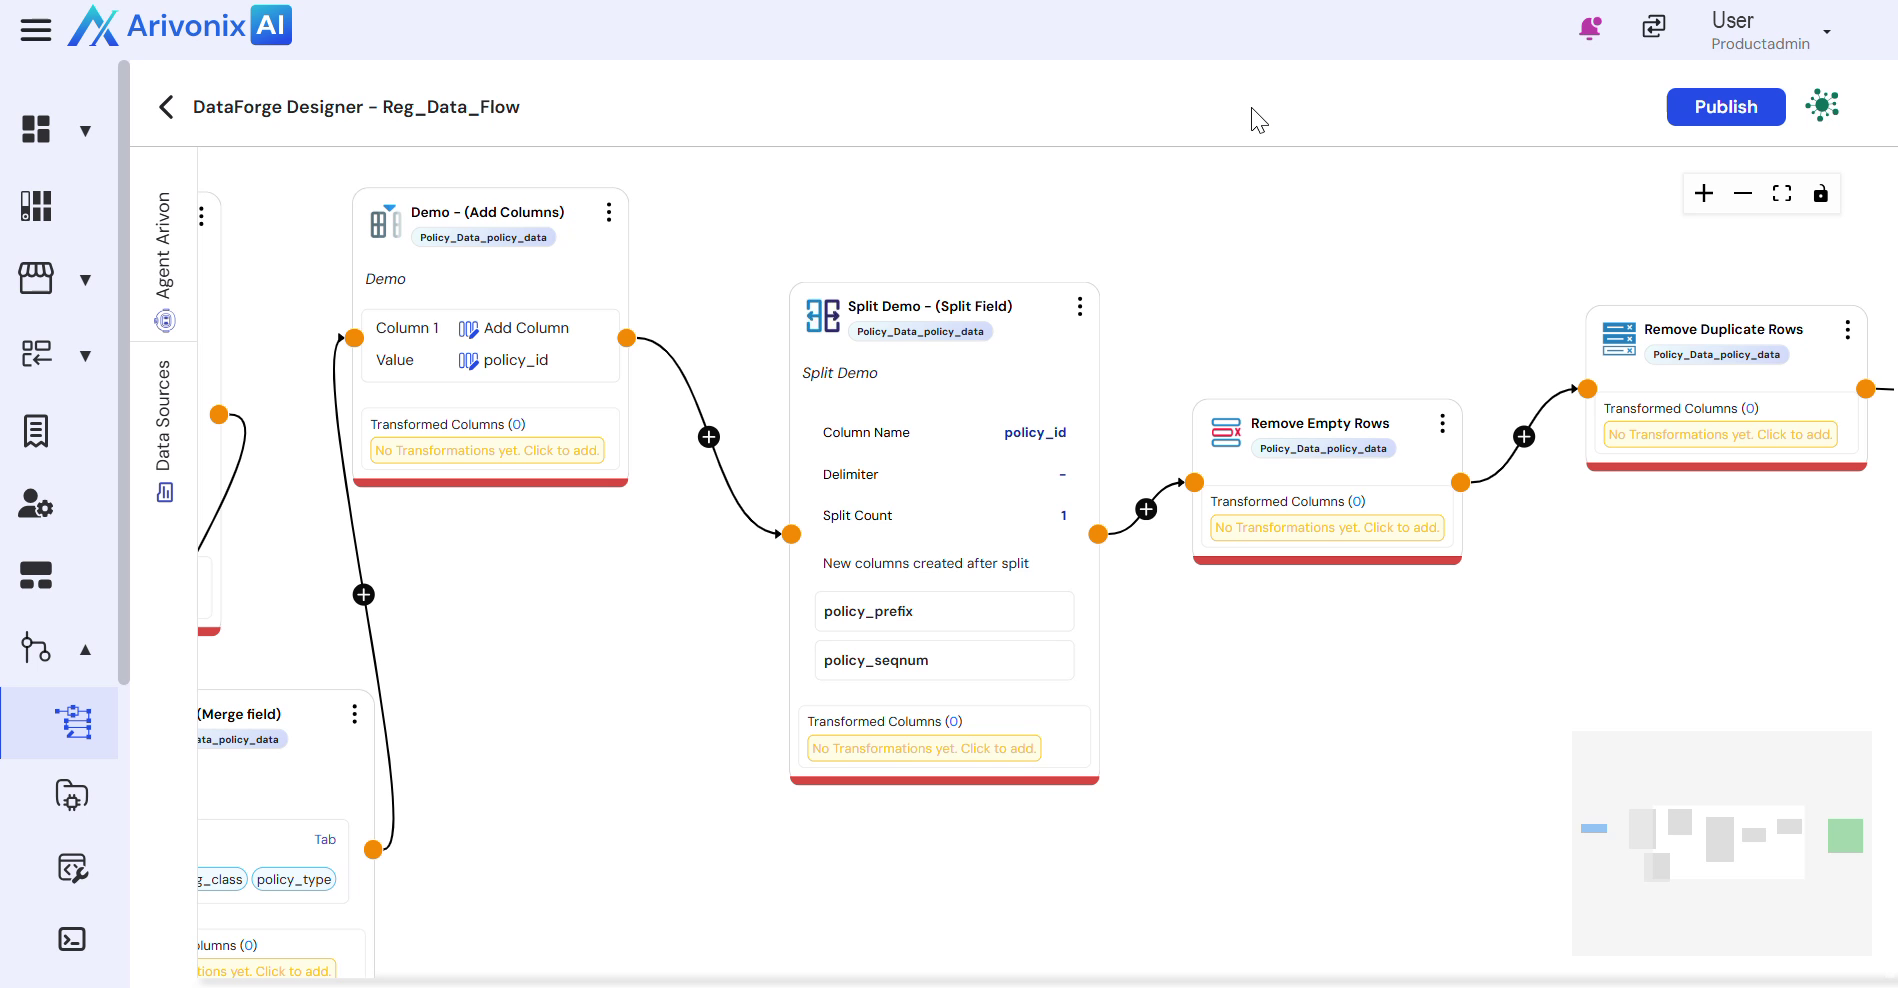Image resolution: width=1898 pixels, height=988 pixels.
Task: Click the terminal icon in the sidebar
Action: click(x=72, y=939)
